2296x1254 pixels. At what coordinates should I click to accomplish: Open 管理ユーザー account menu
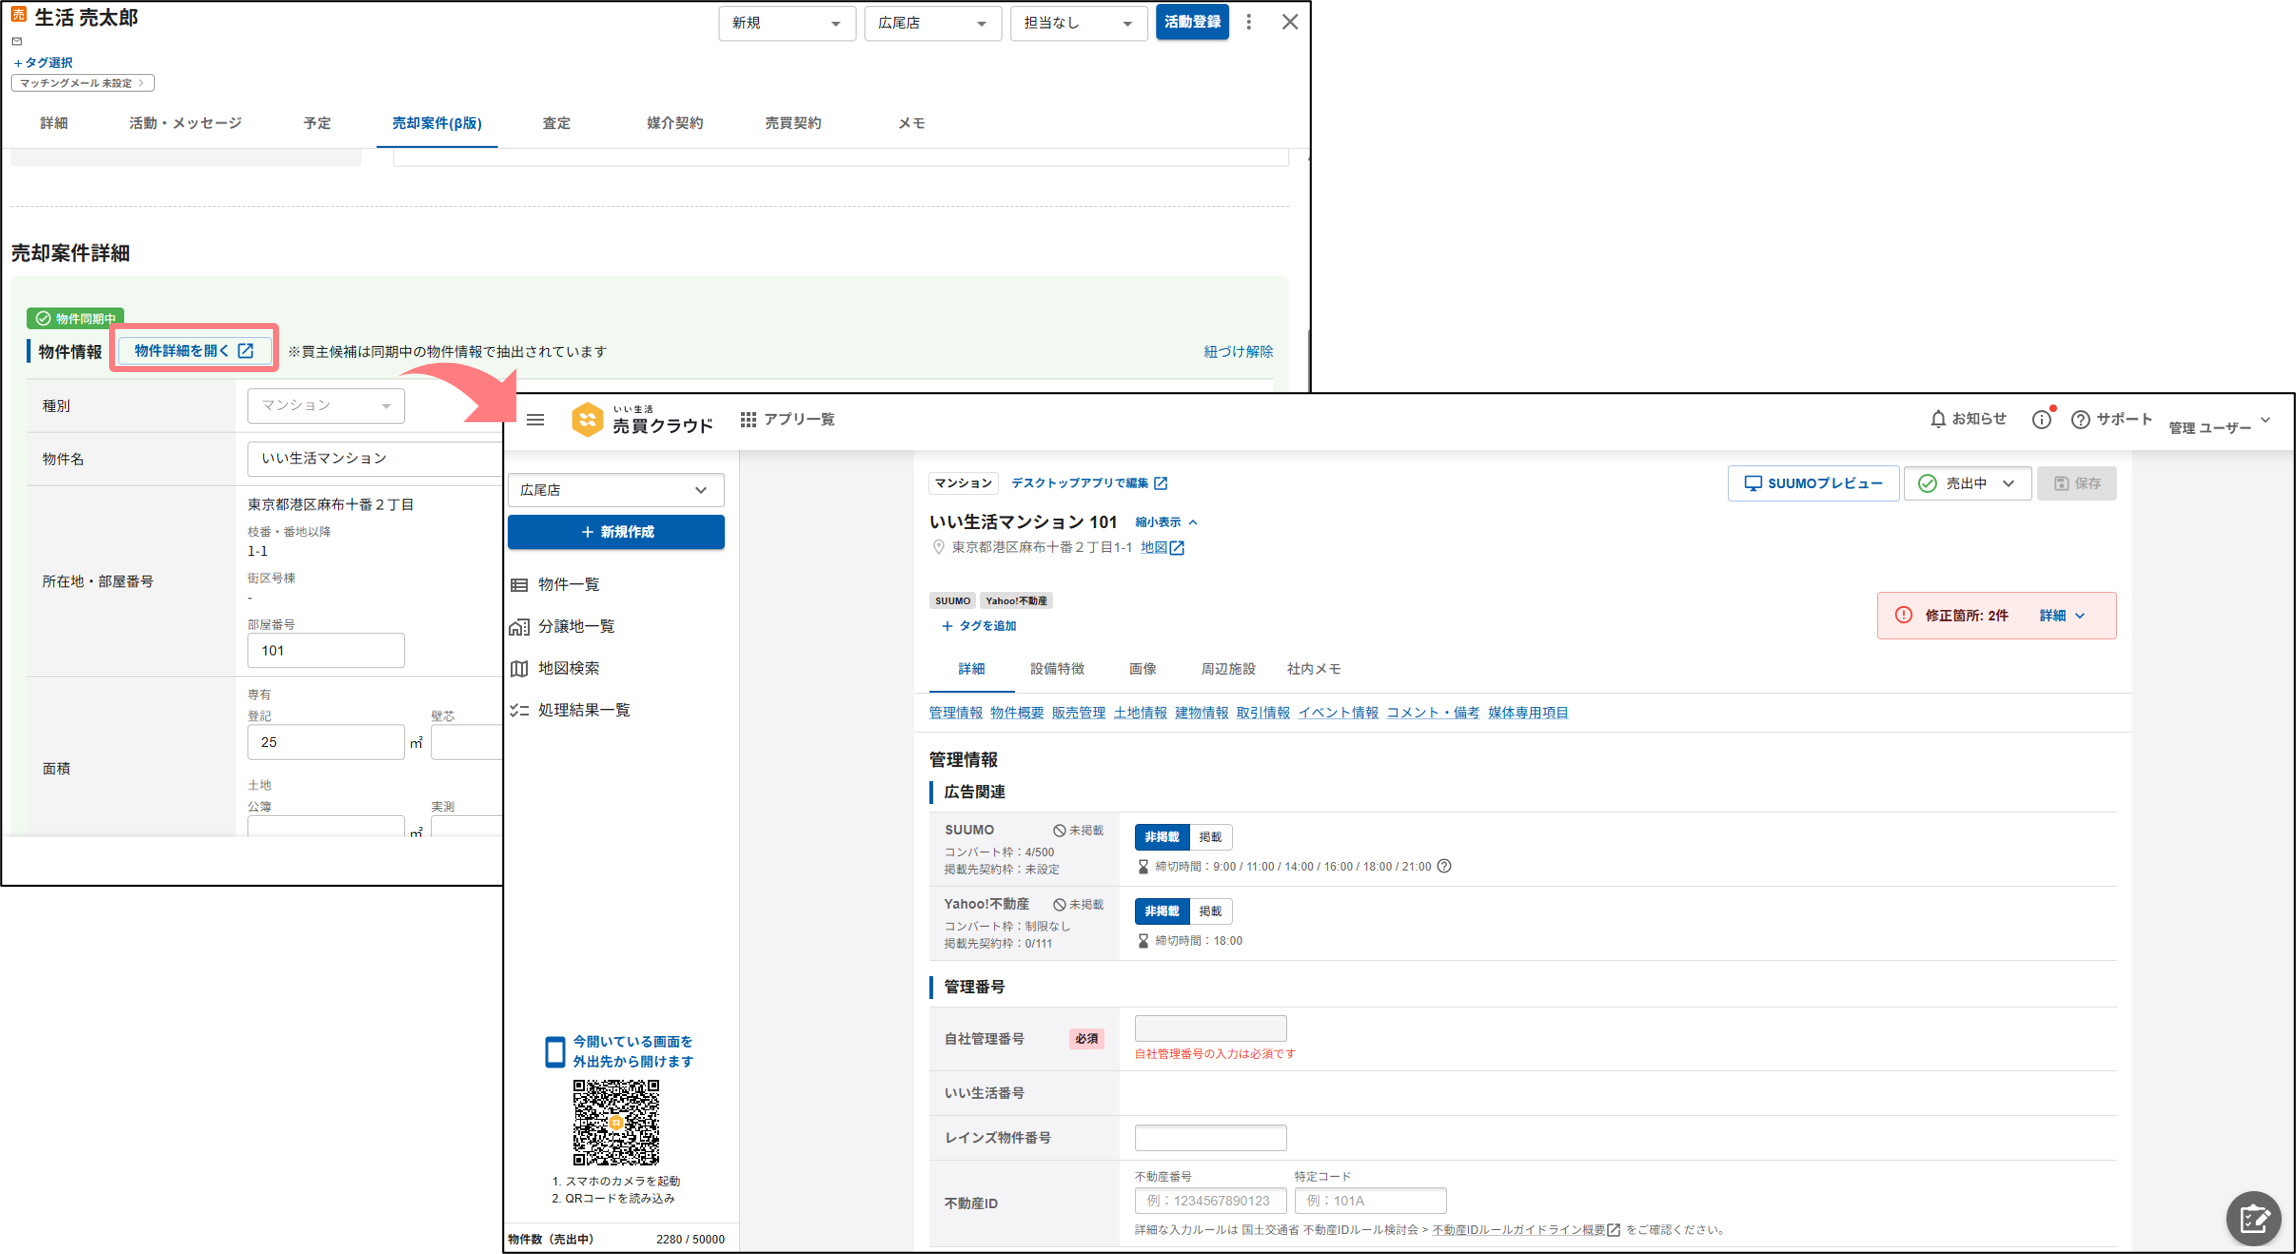2220,427
